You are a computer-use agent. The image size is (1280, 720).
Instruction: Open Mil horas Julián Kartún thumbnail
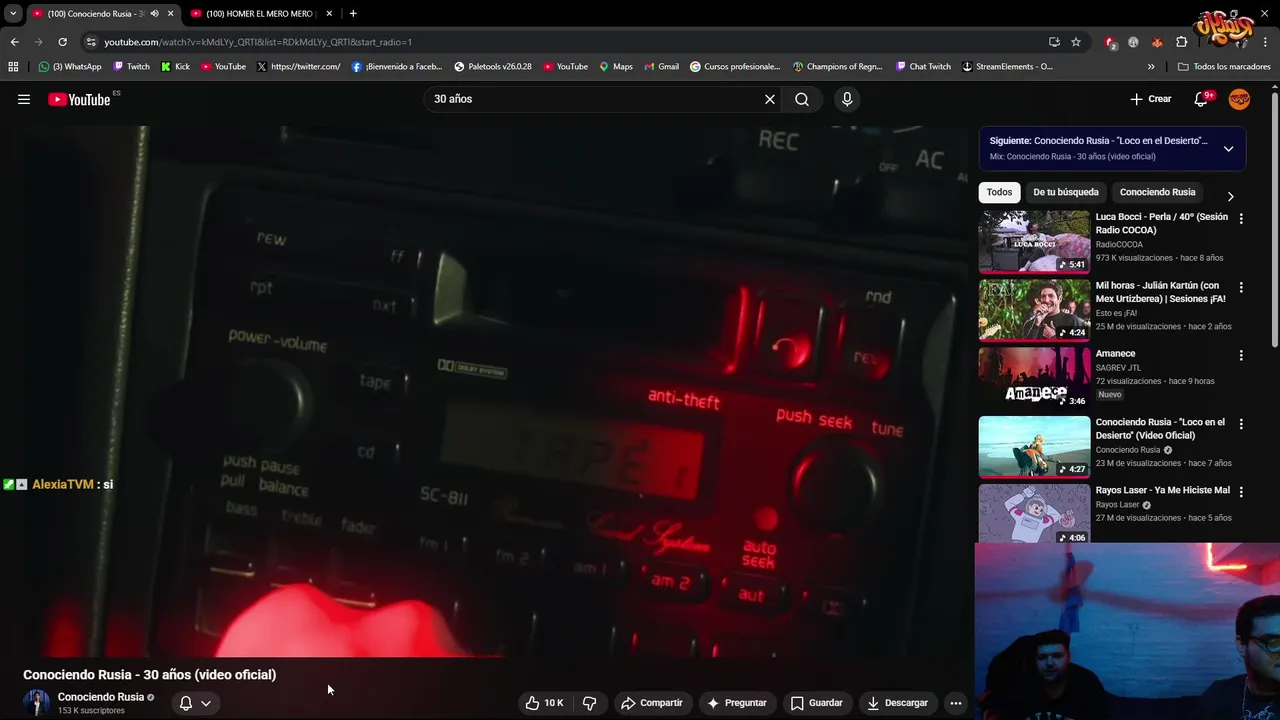click(1034, 310)
